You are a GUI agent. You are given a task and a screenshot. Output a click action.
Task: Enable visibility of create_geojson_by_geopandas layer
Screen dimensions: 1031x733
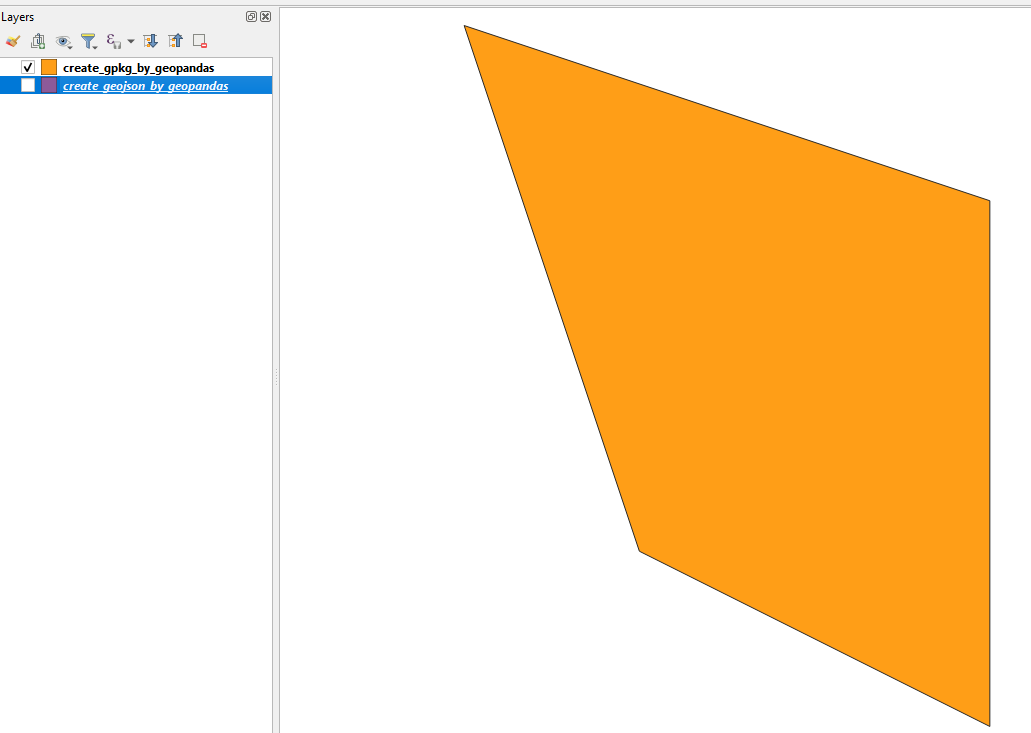(x=28, y=85)
